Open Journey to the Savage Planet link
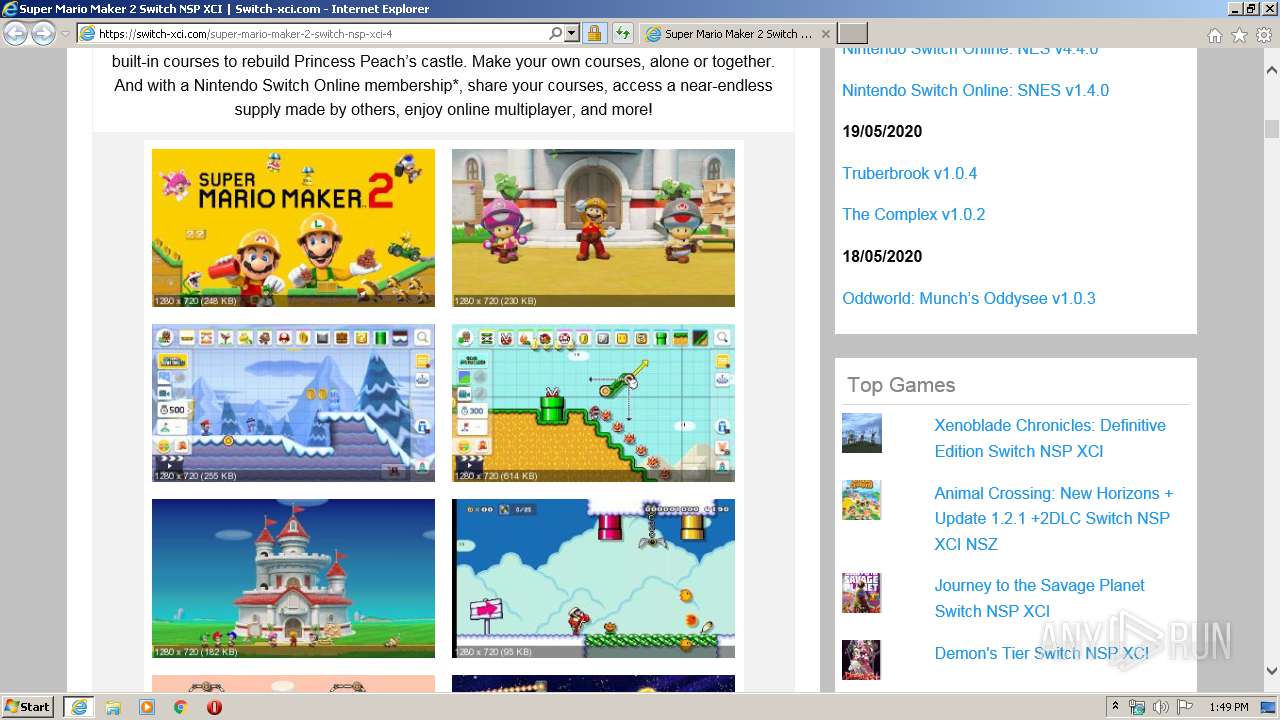 (x=1039, y=598)
